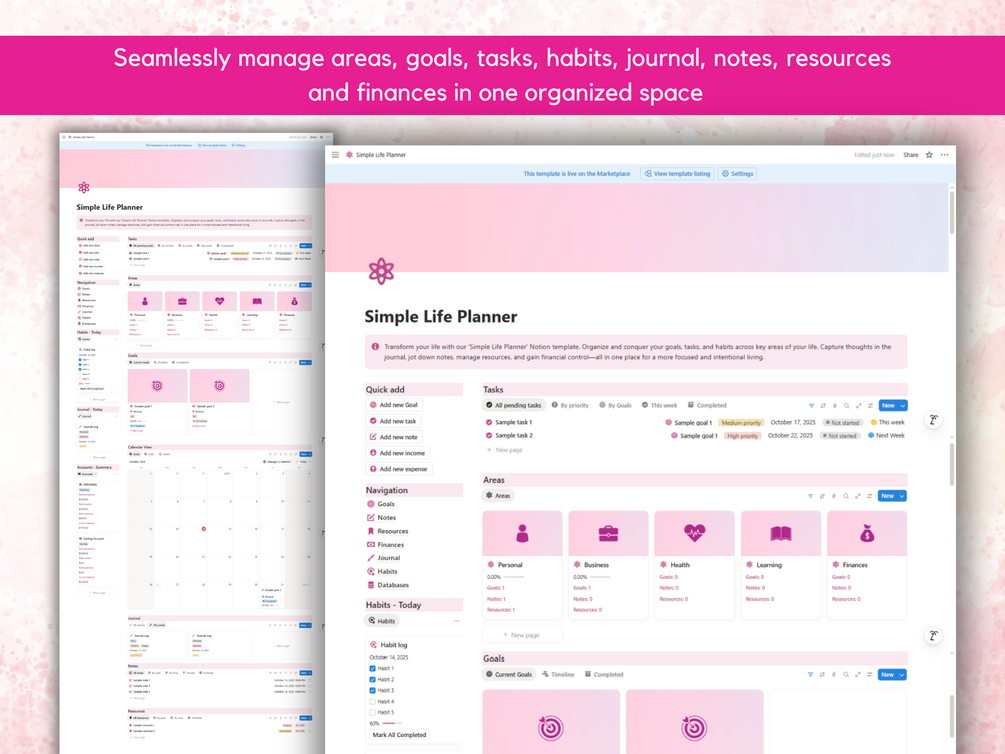
Task: Click the heart pulse icon on Health card
Action: 694,532
